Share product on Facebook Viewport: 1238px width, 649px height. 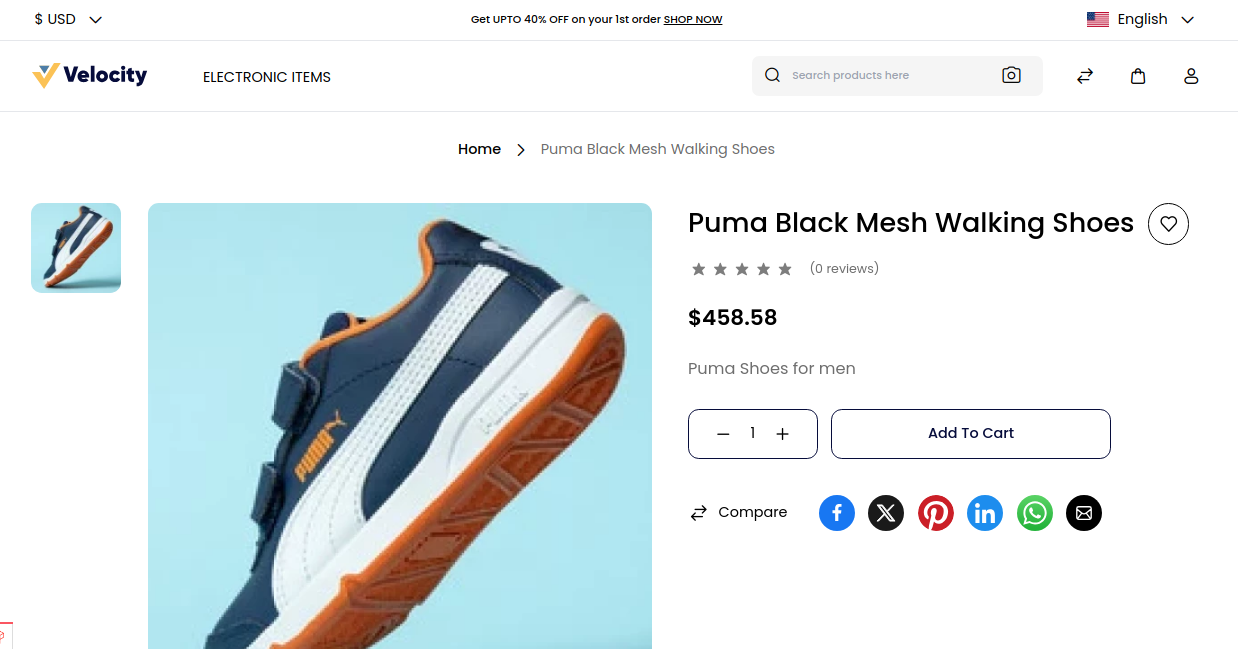coord(837,513)
